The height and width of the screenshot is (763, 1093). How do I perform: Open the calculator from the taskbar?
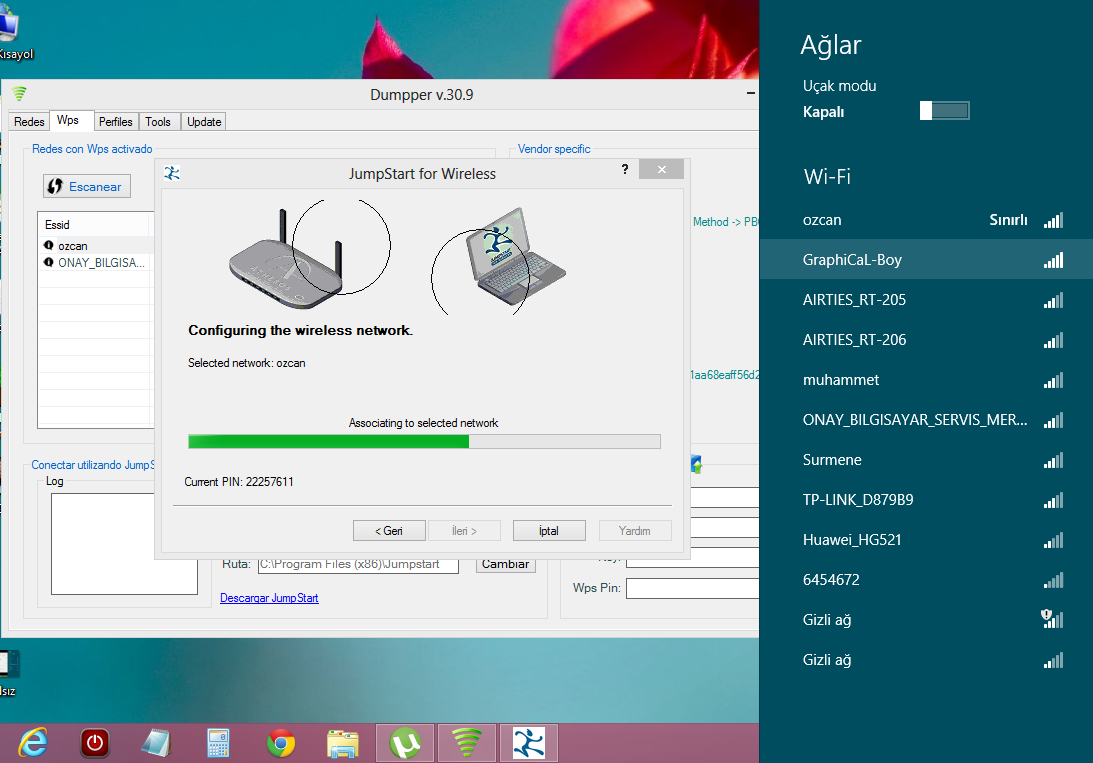[x=218, y=743]
